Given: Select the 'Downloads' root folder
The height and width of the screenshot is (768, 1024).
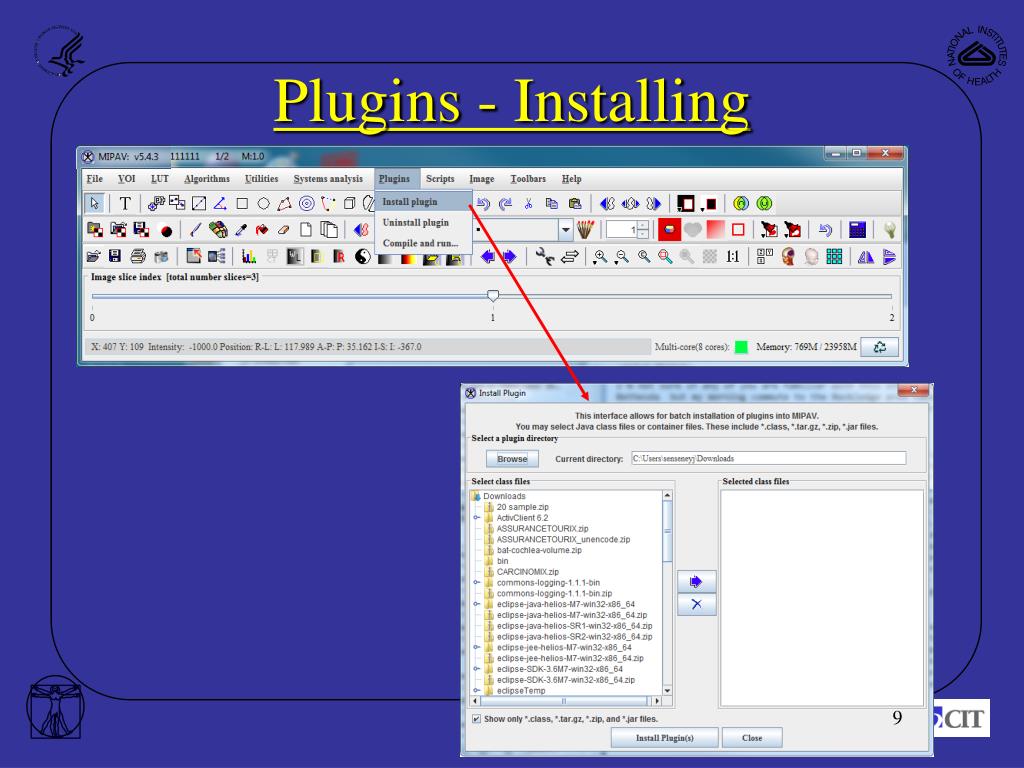Looking at the screenshot, I should click(504, 496).
